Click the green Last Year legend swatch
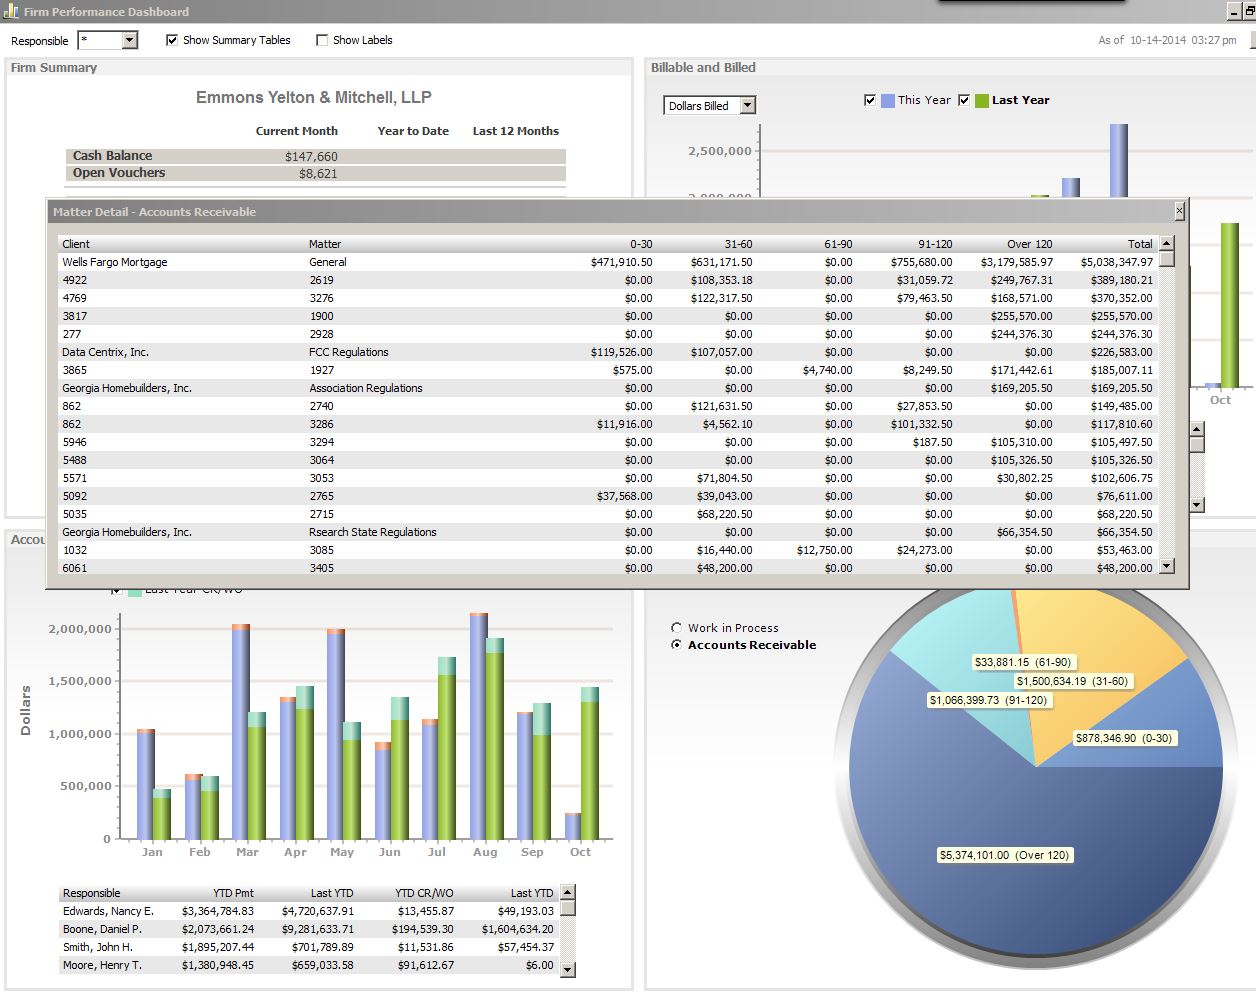The width and height of the screenshot is (1256, 992). coord(982,100)
